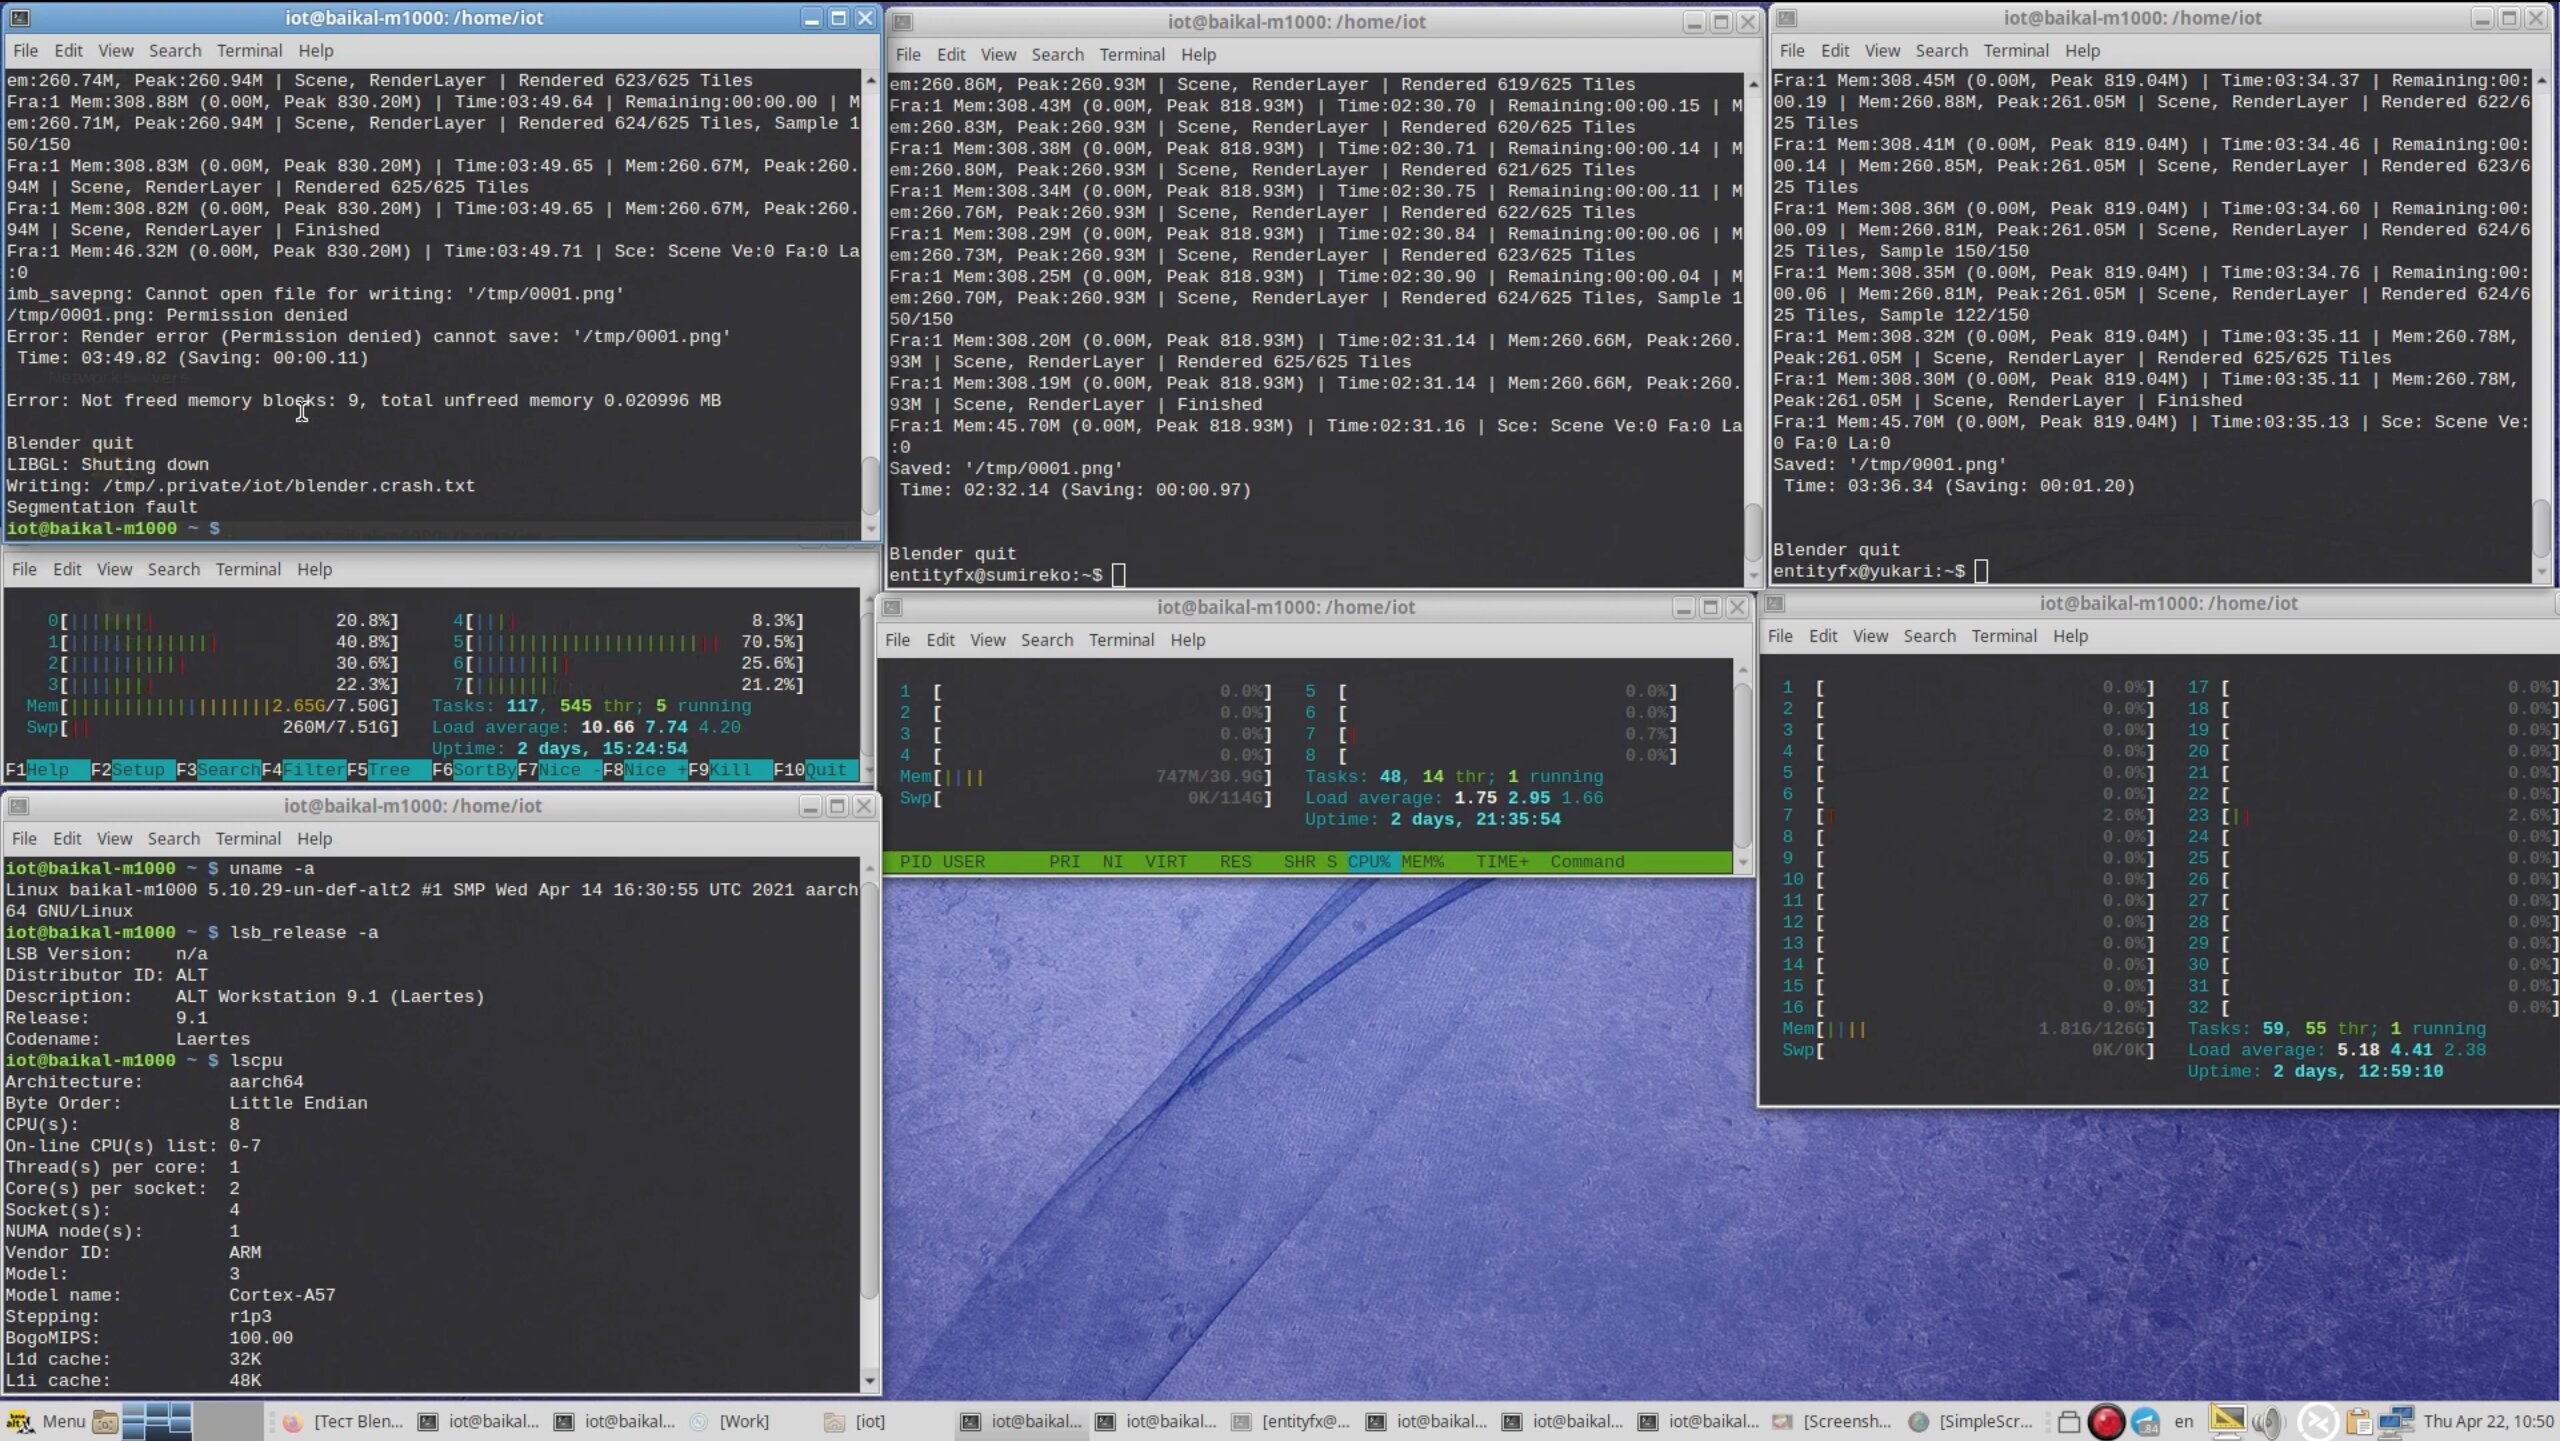Click F10 Quit in htop
This screenshot has width=2560, height=1441.
tap(816, 770)
